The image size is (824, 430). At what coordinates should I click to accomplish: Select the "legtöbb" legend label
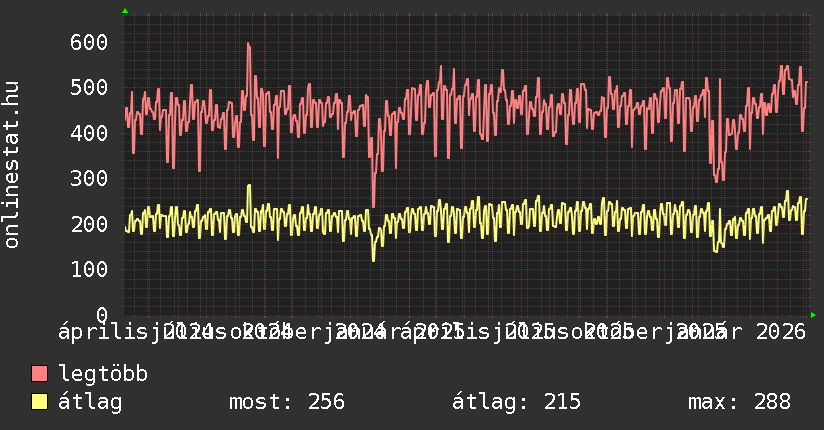click(104, 374)
